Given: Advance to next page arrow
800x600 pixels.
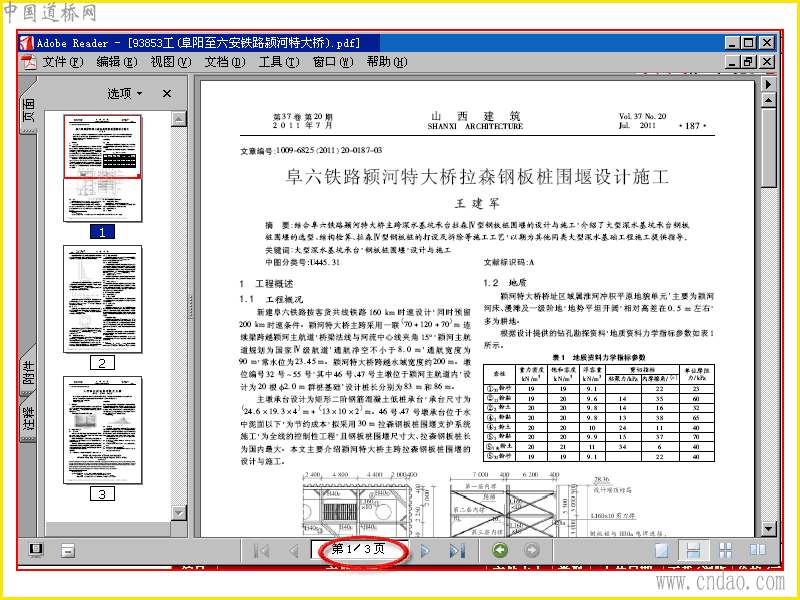Looking at the screenshot, I should coord(424,551).
